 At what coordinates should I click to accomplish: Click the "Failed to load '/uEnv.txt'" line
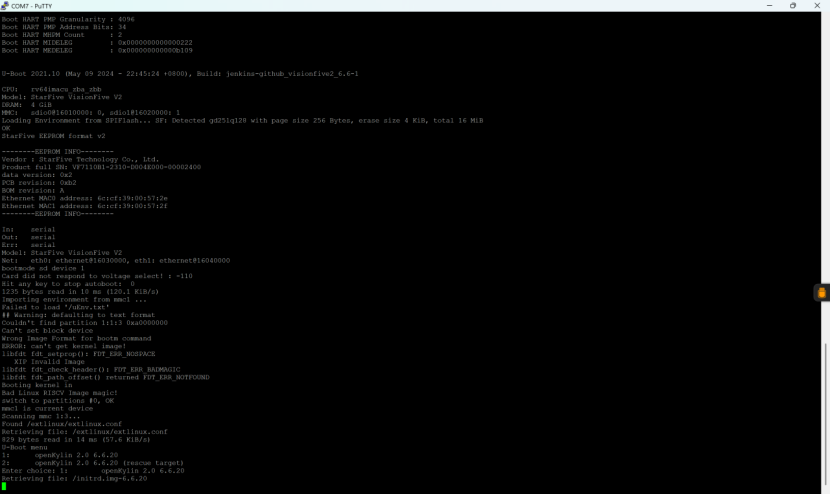point(56,307)
